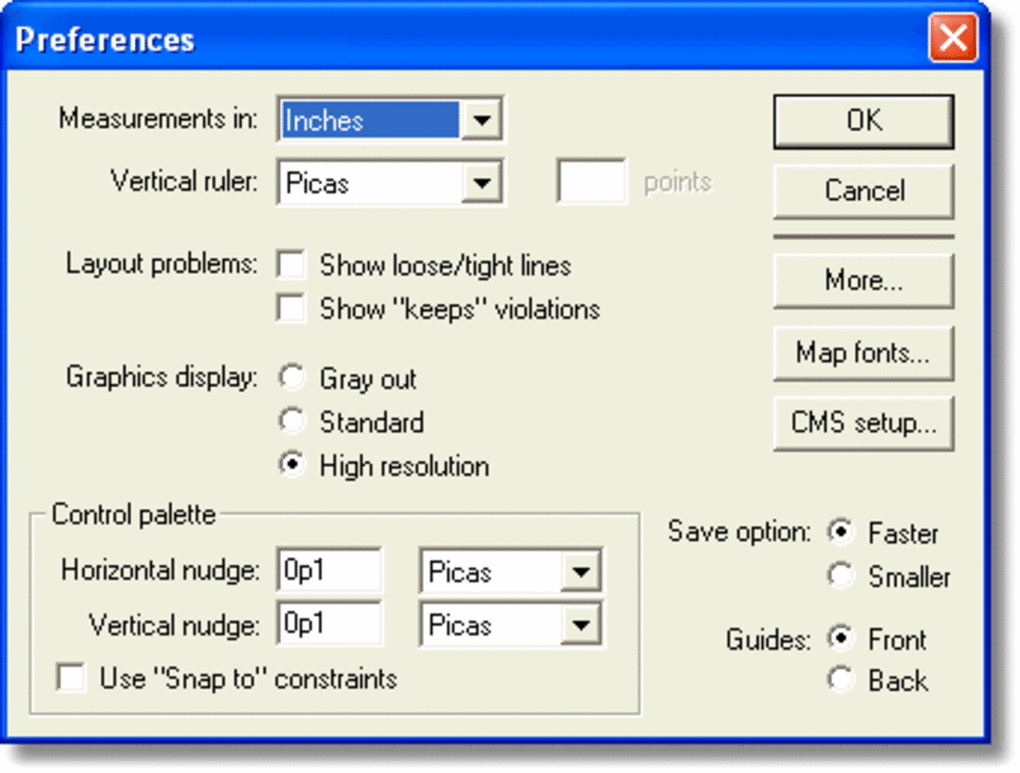Open the Vertical nudge units dropdown
The width and height of the screenshot is (1020, 773).
coord(585,625)
